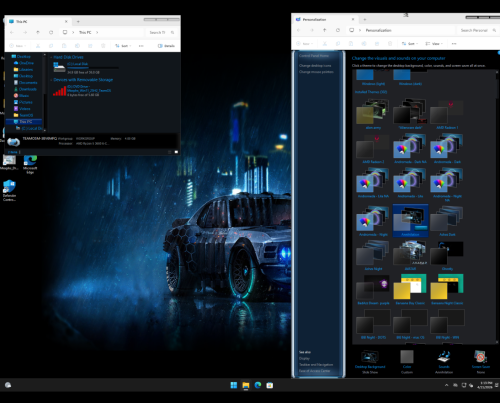
Task: Click the up arrow in Personalization window
Action: pos(324,30)
